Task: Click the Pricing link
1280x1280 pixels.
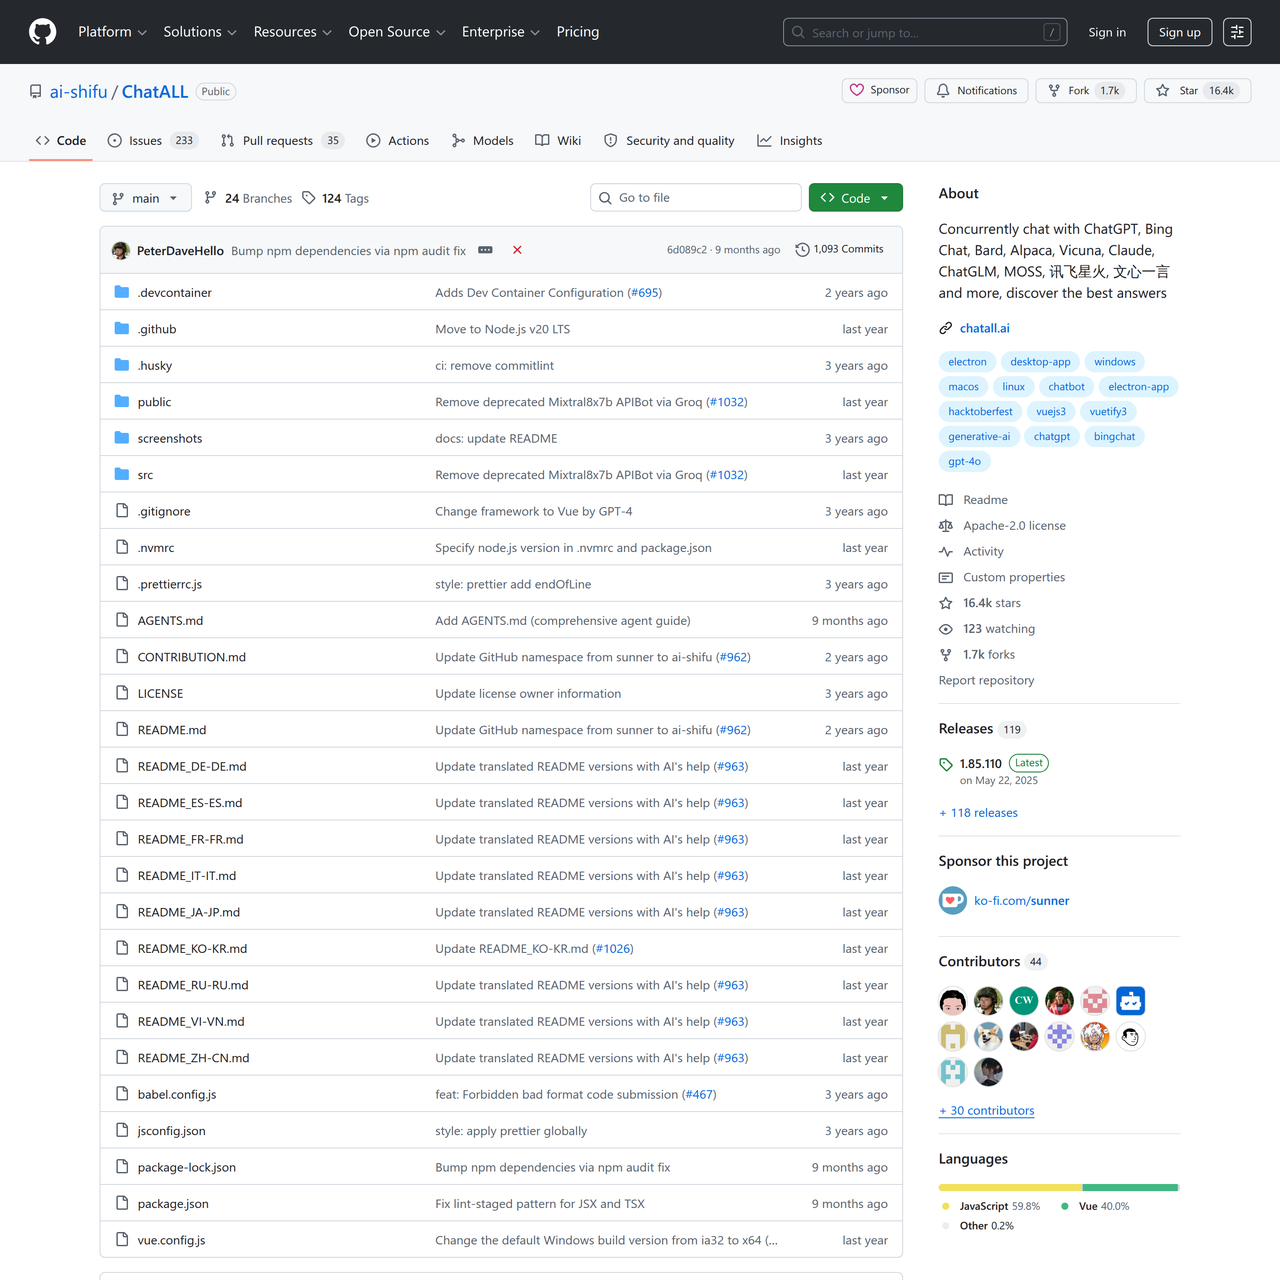Action: [578, 32]
